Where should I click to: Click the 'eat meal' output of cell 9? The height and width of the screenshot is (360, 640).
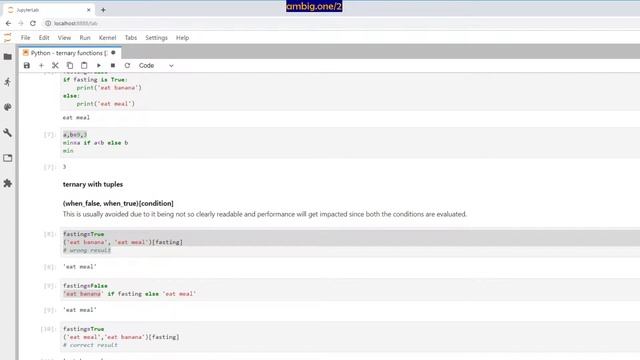click(x=80, y=310)
